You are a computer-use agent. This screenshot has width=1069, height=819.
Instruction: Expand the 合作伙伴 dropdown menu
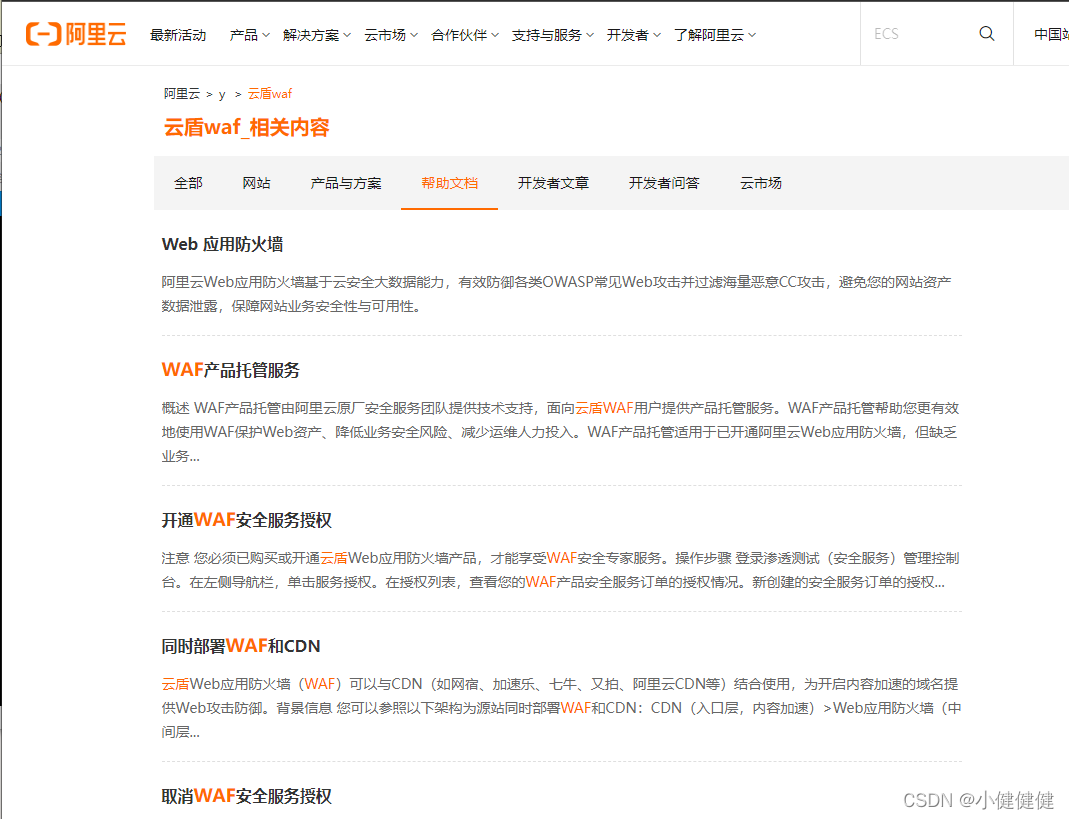coord(465,35)
